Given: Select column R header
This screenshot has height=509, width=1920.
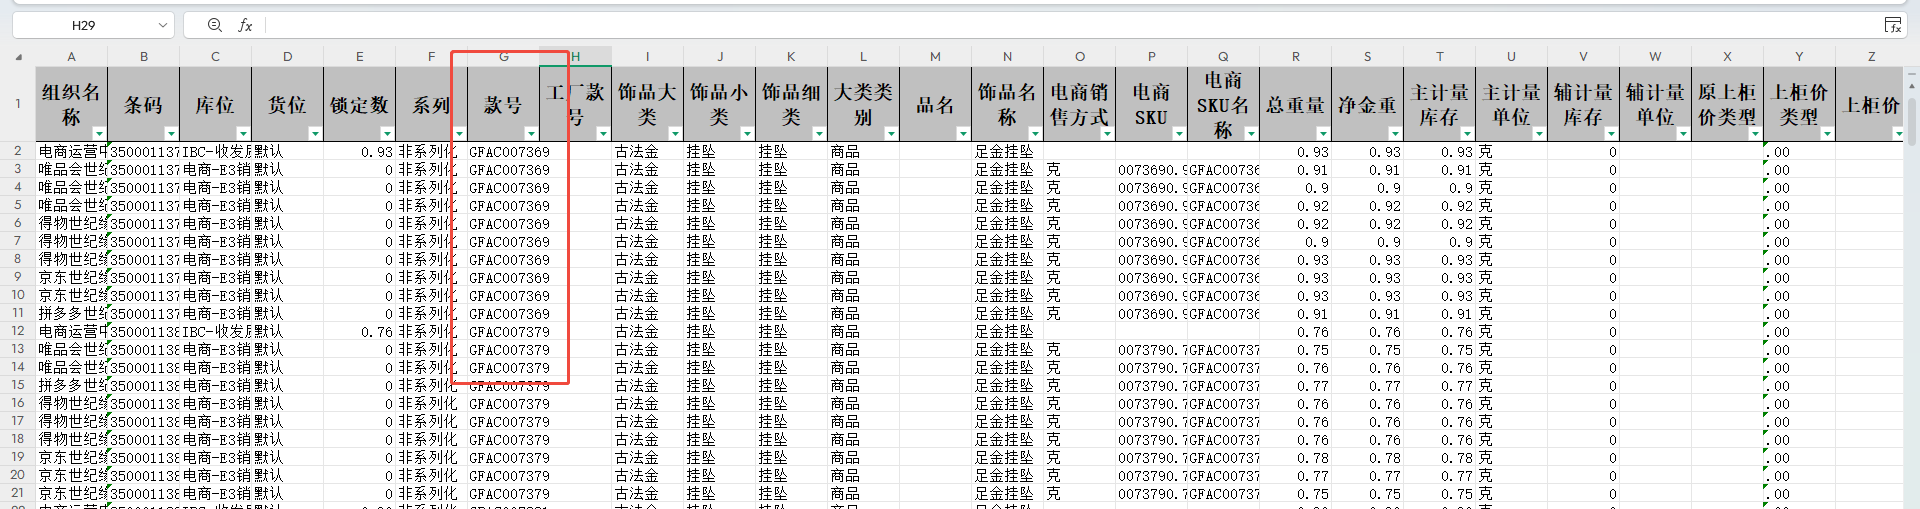Looking at the screenshot, I should [x=1296, y=57].
